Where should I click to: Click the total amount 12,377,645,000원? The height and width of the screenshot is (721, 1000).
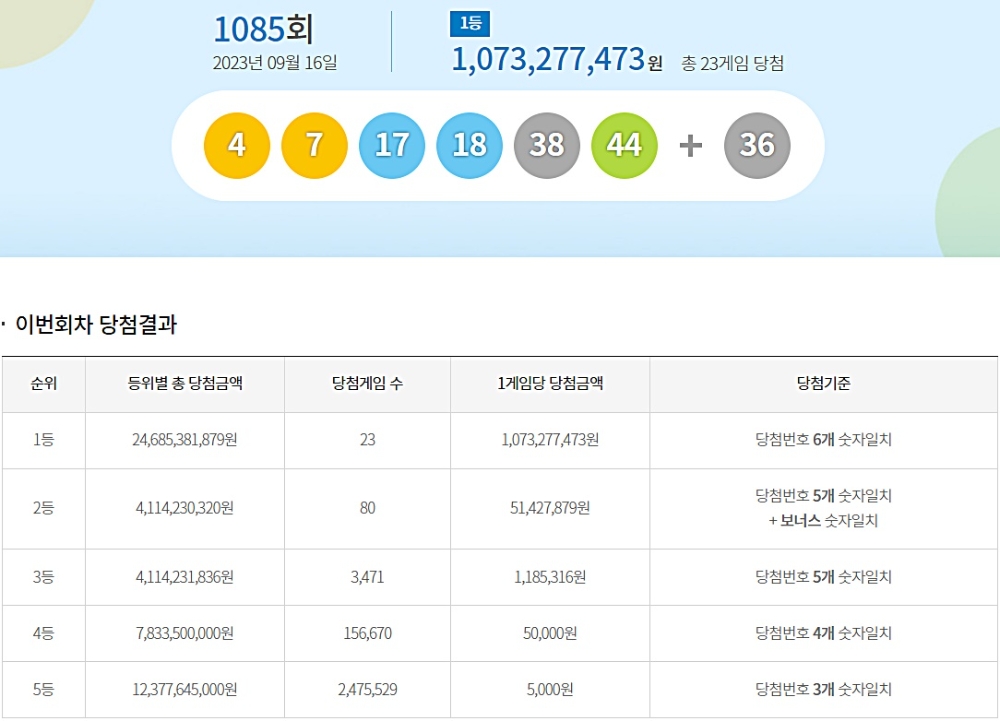pyautogui.click(x=185, y=690)
